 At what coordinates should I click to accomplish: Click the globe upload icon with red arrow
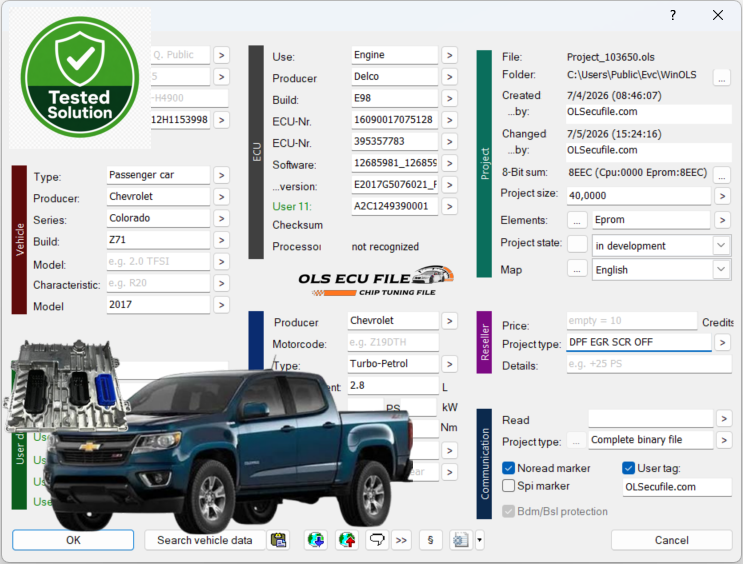[347, 540]
